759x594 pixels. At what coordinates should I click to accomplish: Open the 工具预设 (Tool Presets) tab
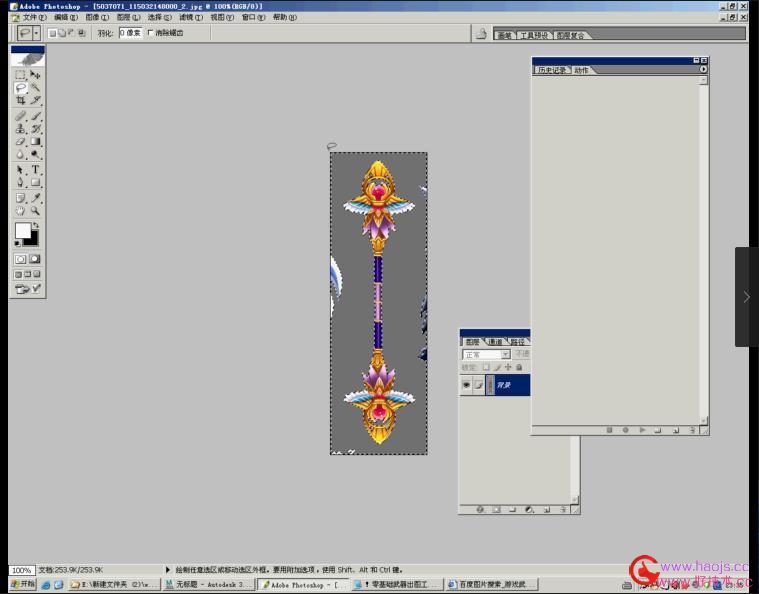(x=534, y=35)
